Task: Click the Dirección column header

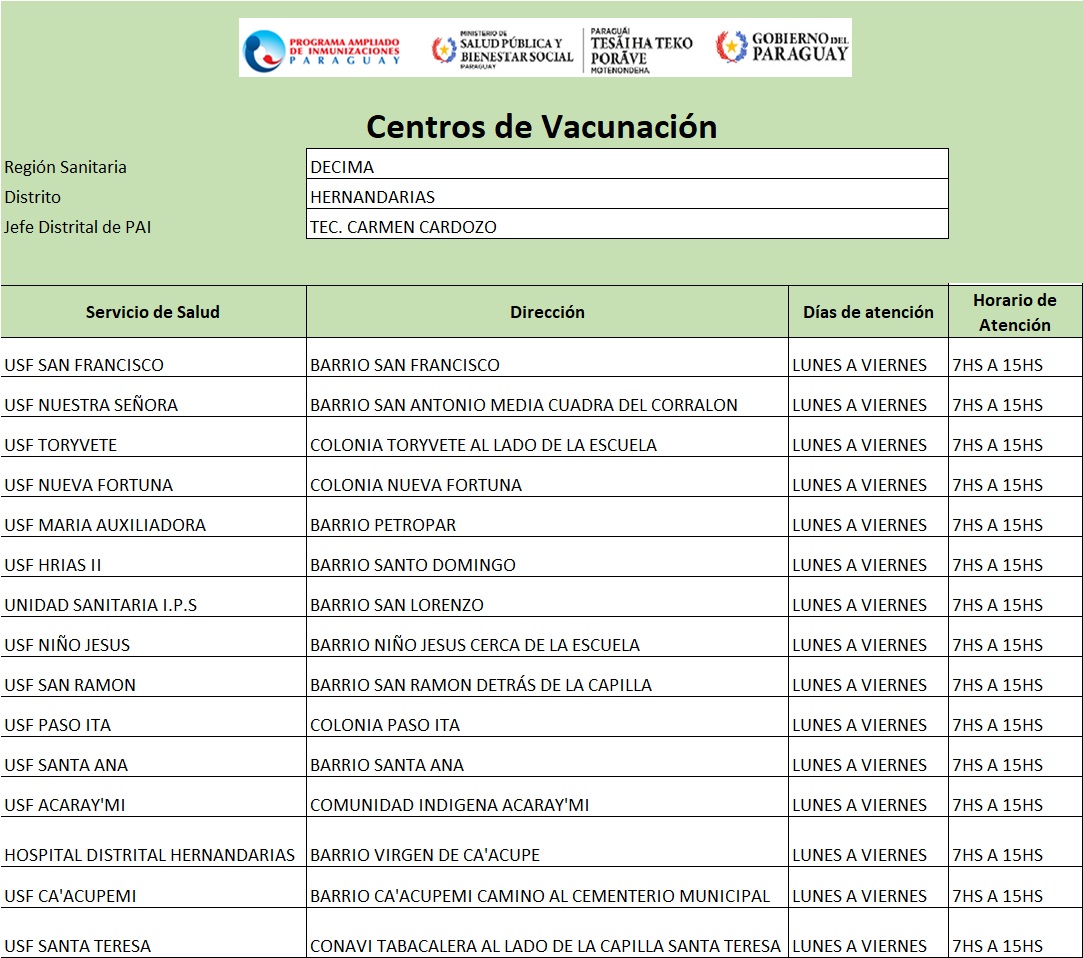Action: click(x=547, y=312)
